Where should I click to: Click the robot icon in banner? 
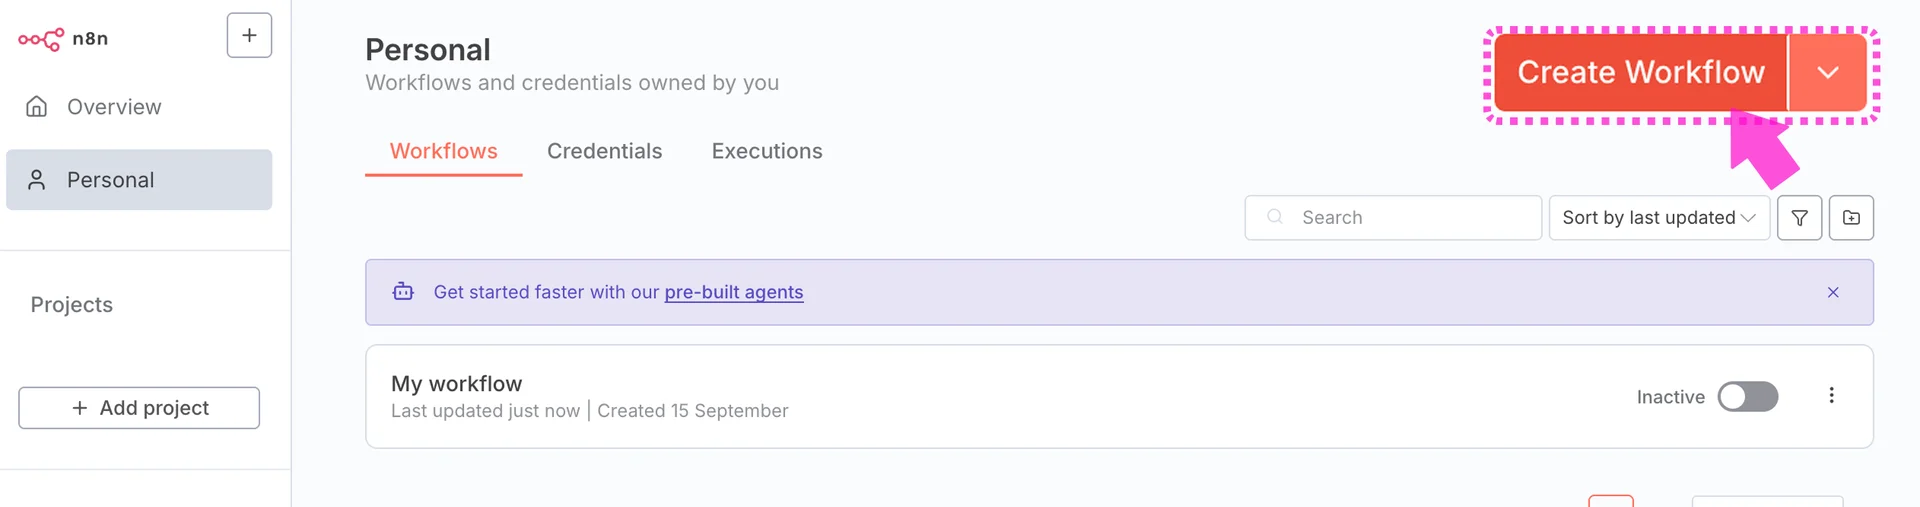[x=403, y=292]
